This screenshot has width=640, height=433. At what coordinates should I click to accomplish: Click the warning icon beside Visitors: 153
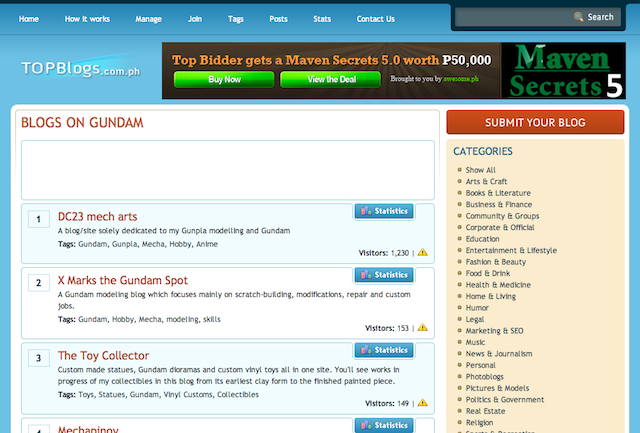pyautogui.click(x=422, y=327)
